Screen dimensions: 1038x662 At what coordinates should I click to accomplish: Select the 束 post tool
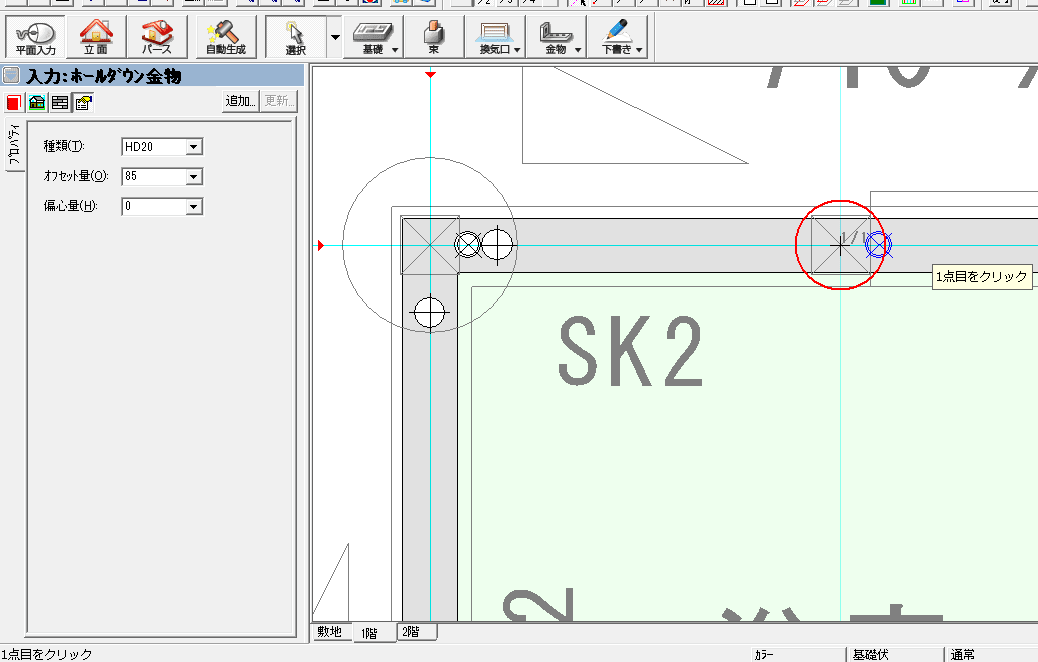coord(434,38)
